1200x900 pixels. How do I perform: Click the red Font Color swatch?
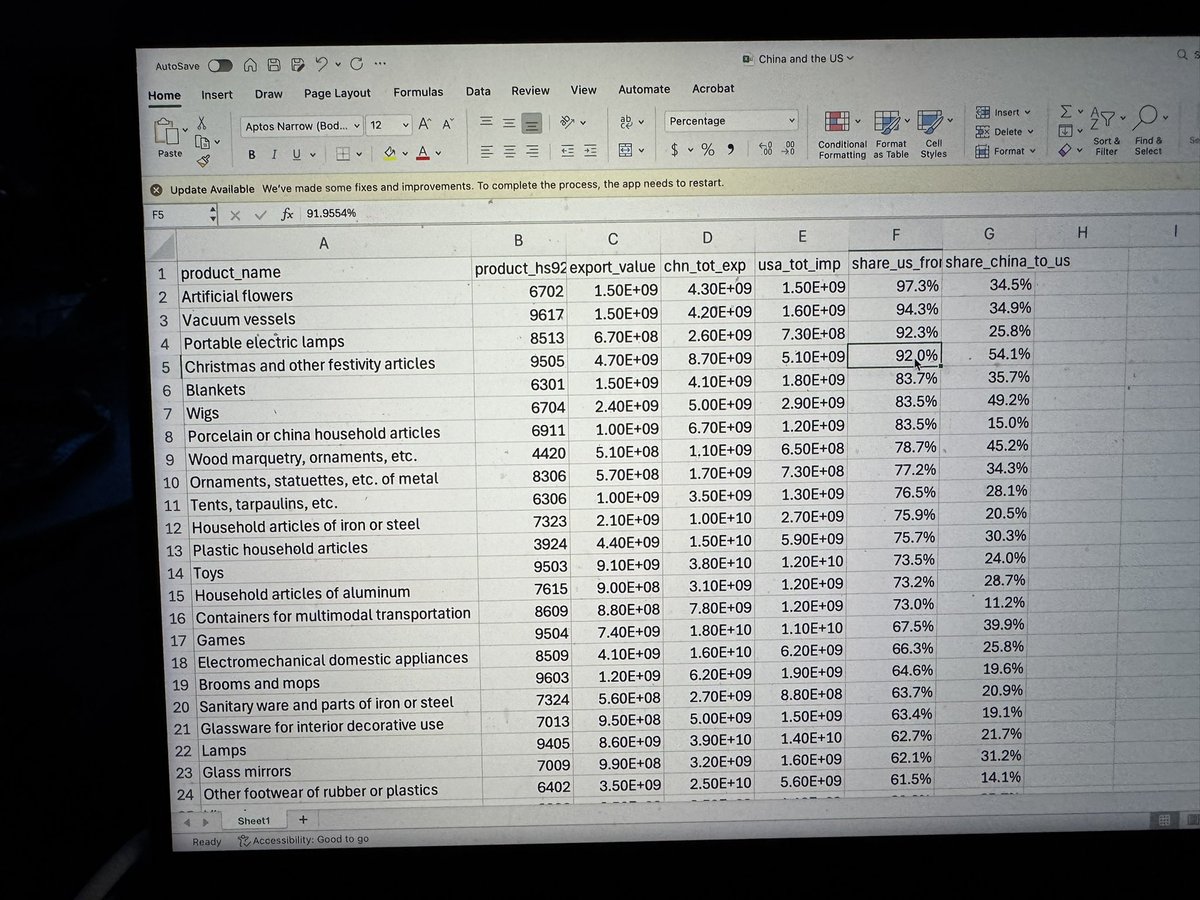click(x=423, y=153)
